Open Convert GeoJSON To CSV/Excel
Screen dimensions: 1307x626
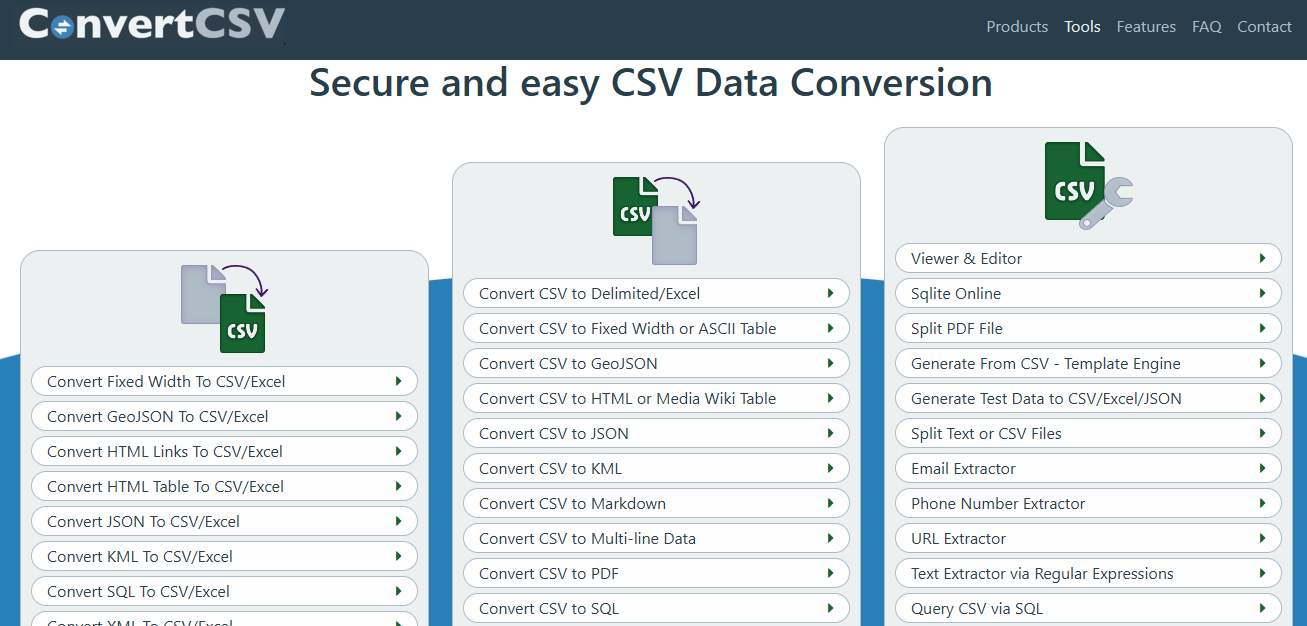(x=224, y=416)
